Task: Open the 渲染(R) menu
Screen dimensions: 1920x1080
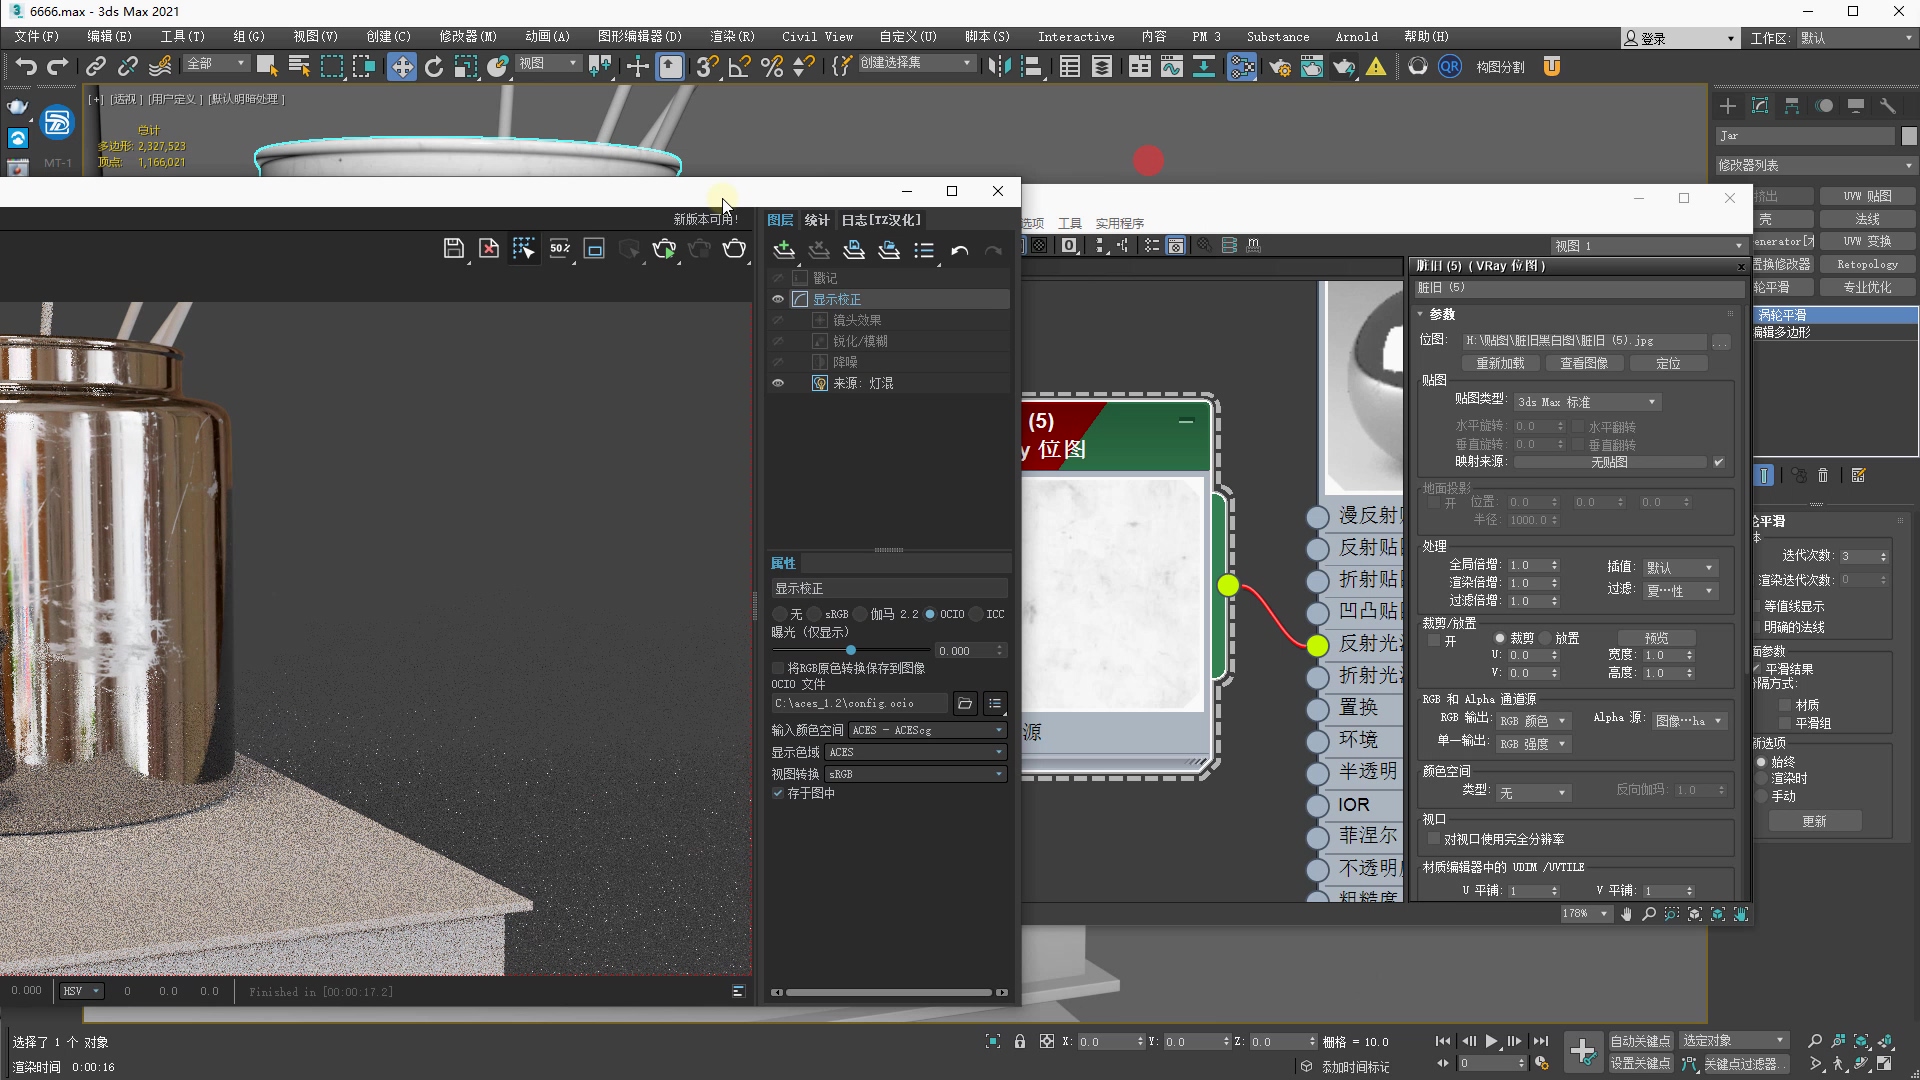Action: tap(732, 36)
